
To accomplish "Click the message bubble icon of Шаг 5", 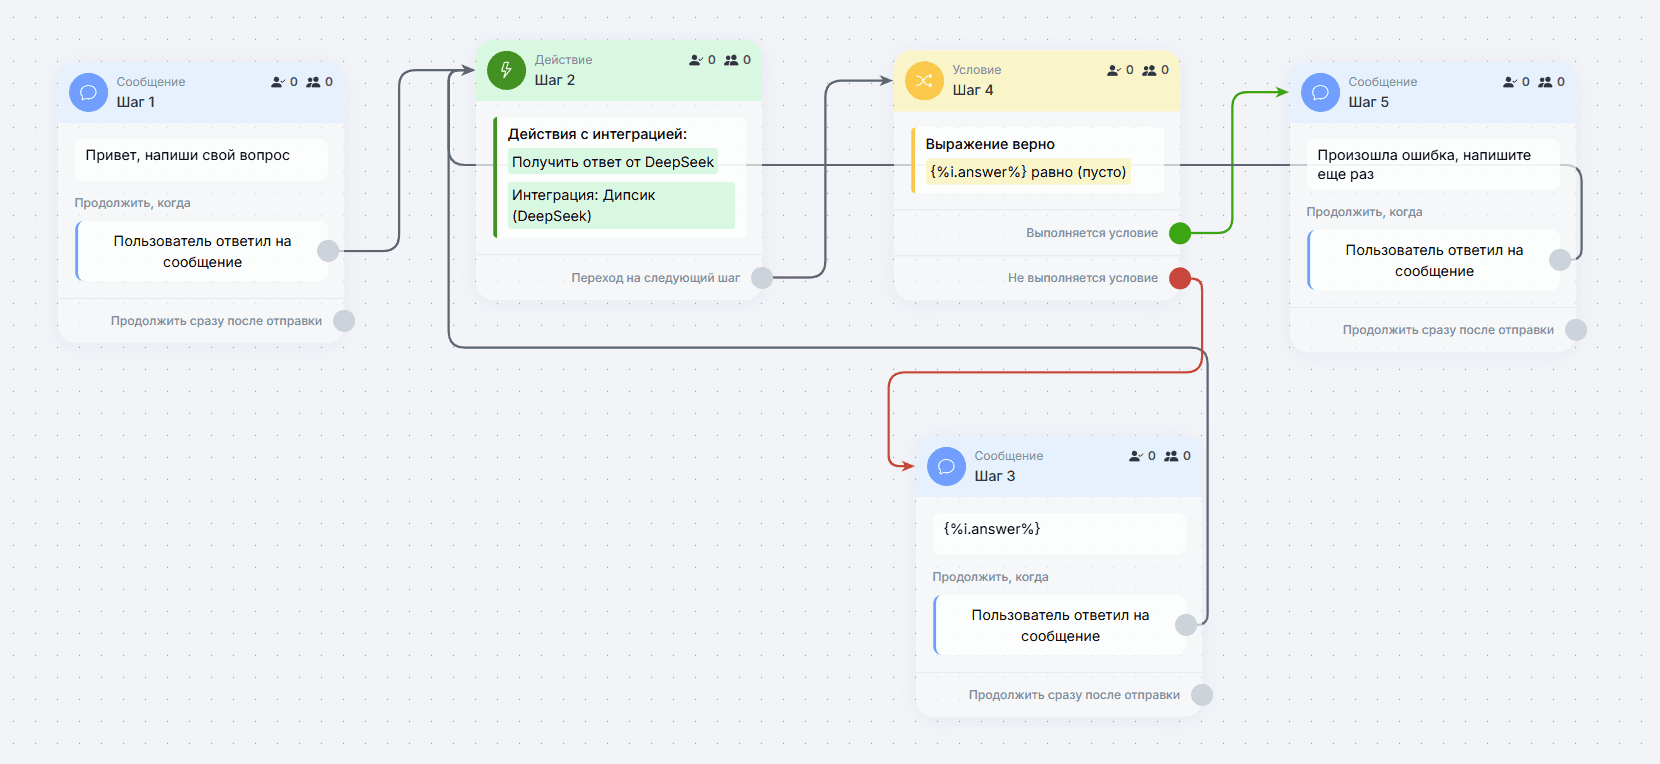I will [x=1320, y=92].
